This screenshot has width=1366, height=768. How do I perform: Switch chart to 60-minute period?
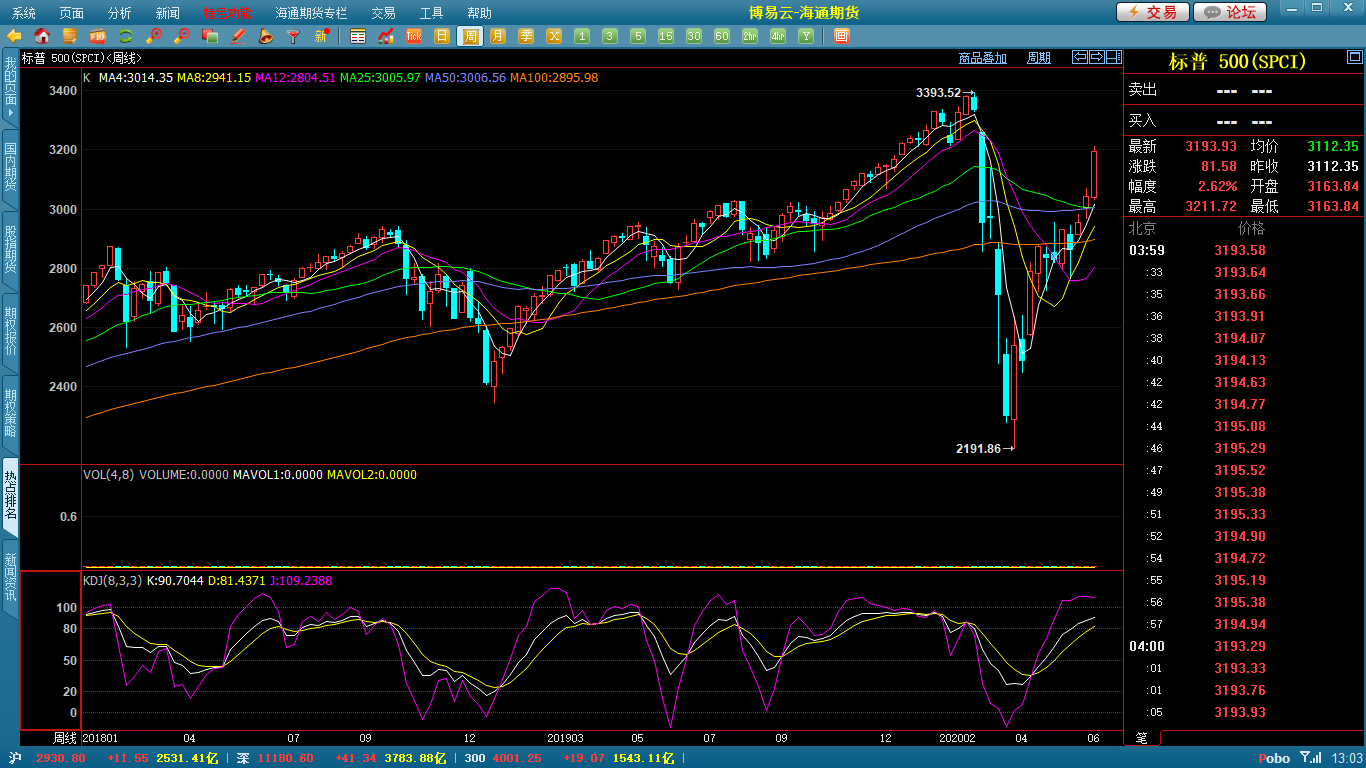[722, 36]
